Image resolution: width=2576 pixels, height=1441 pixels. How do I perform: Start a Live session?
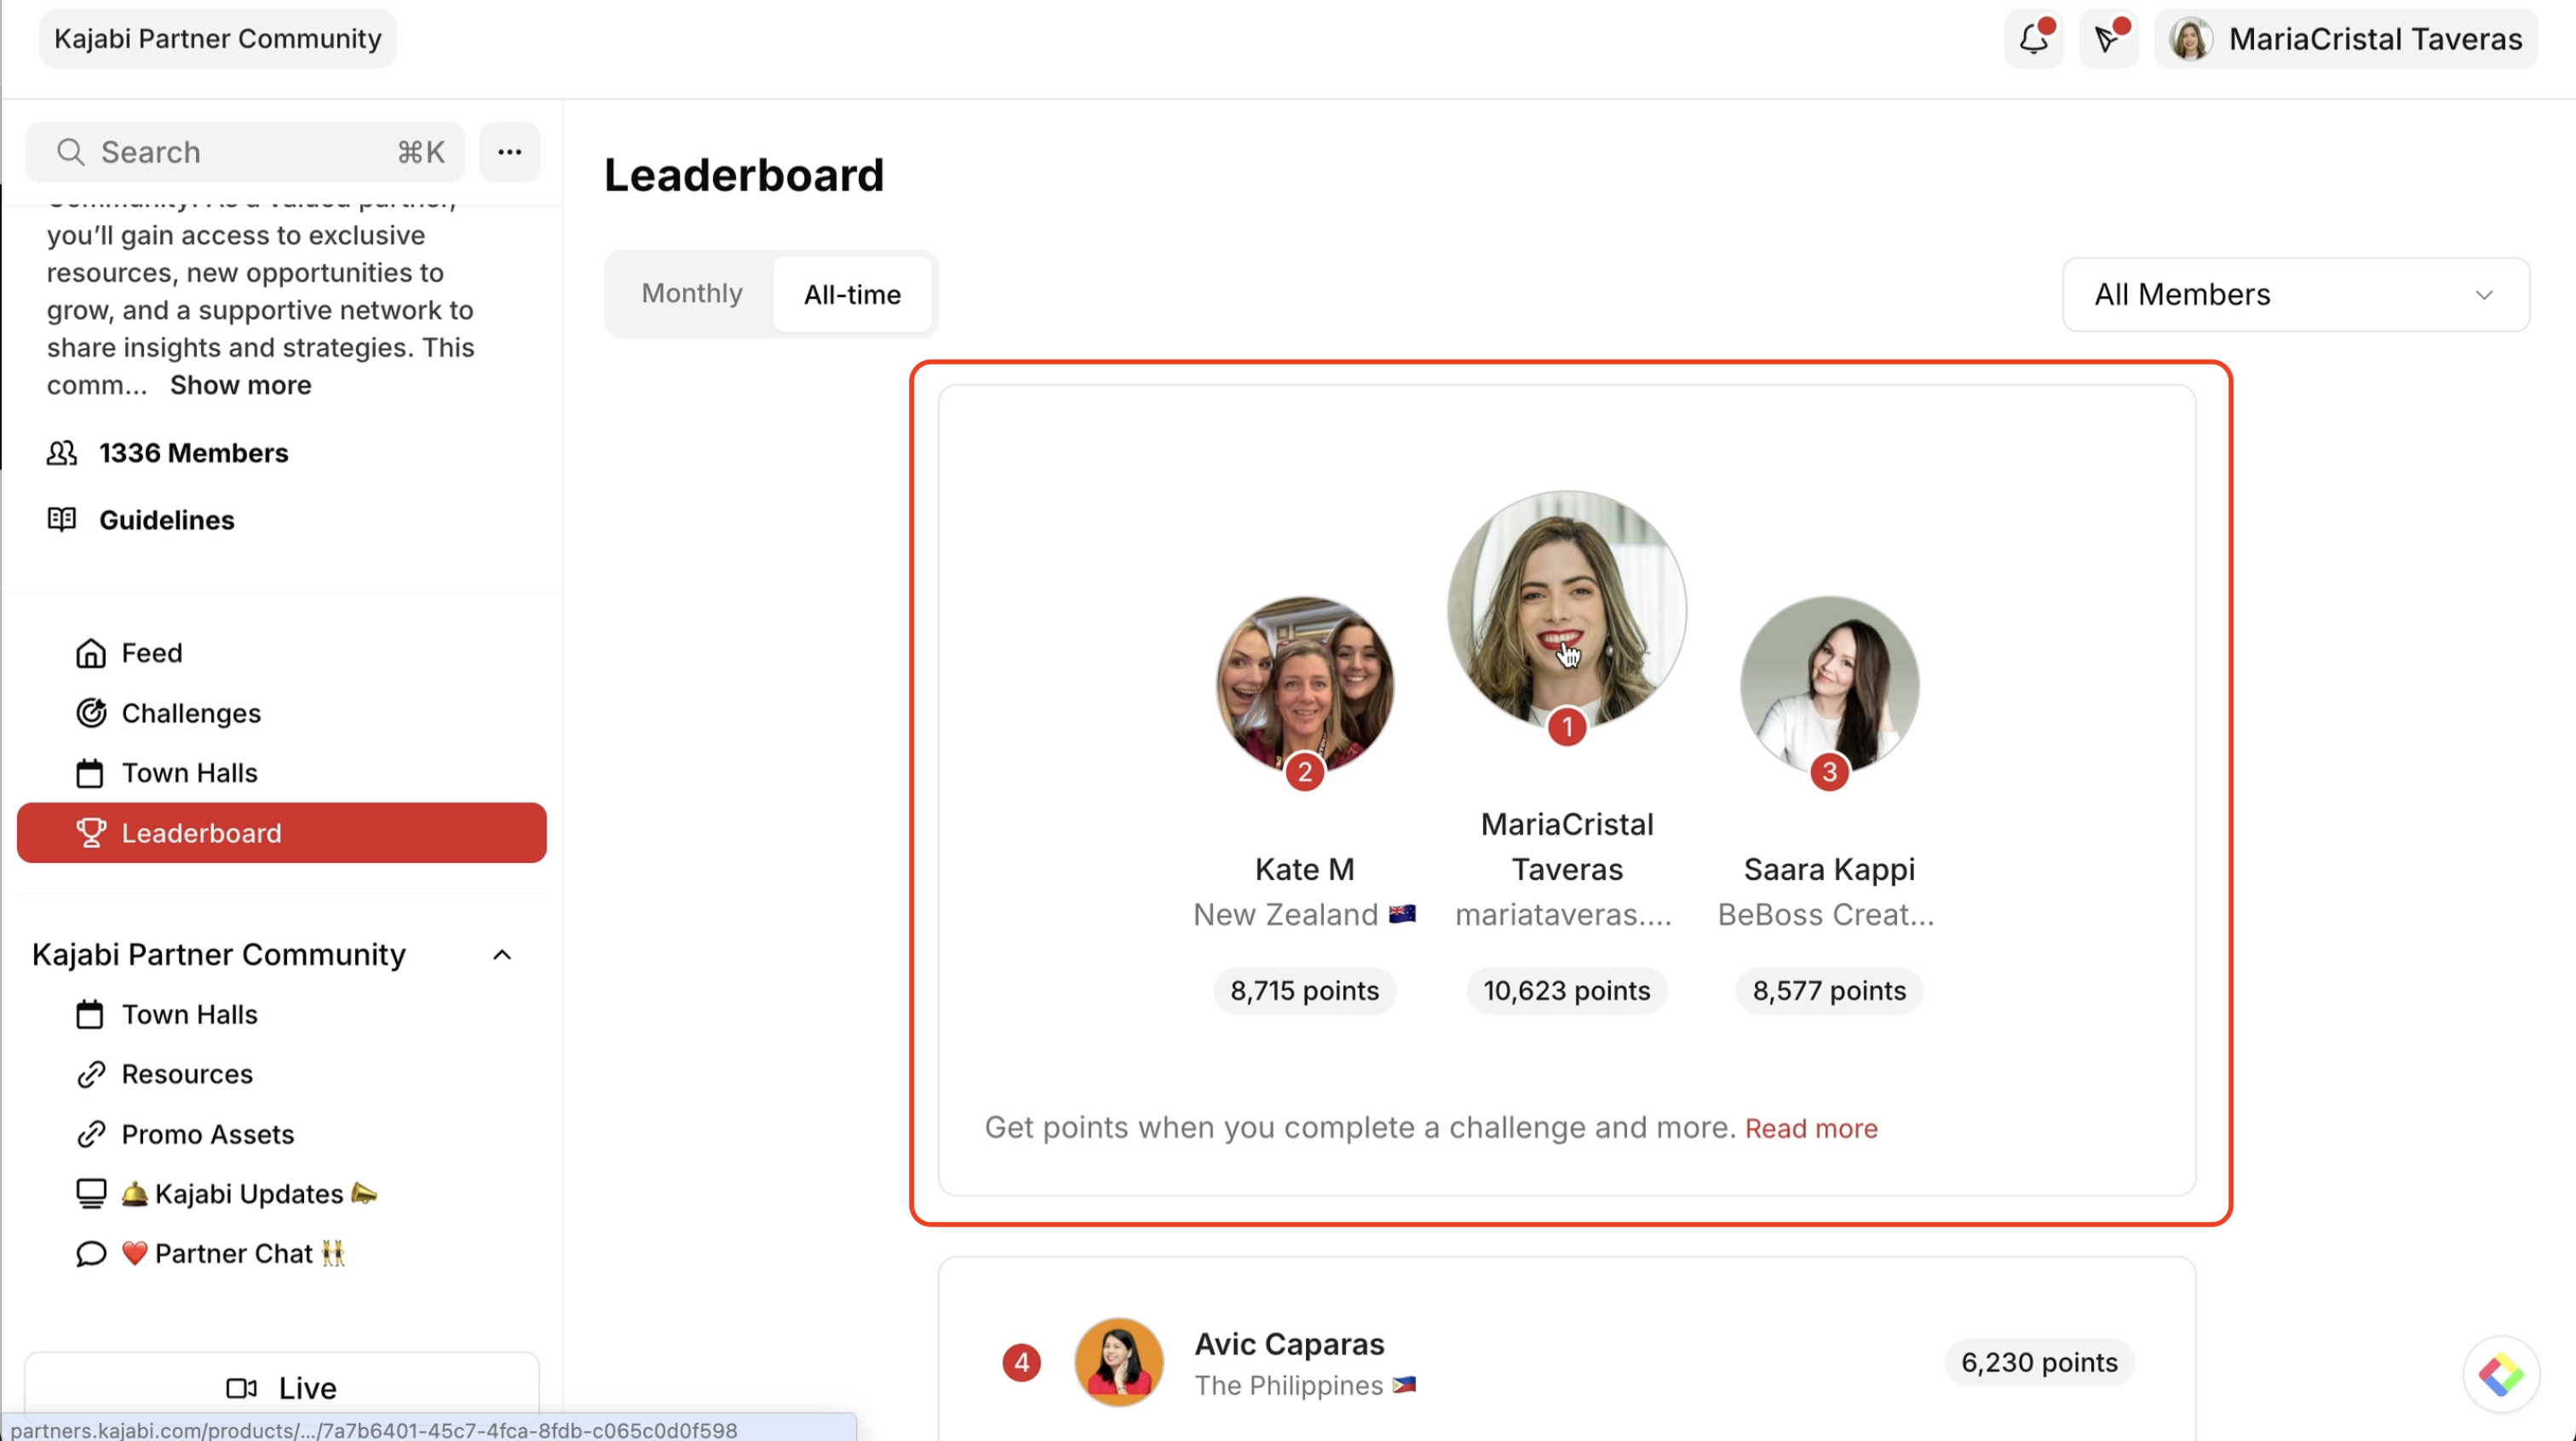click(x=282, y=1388)
